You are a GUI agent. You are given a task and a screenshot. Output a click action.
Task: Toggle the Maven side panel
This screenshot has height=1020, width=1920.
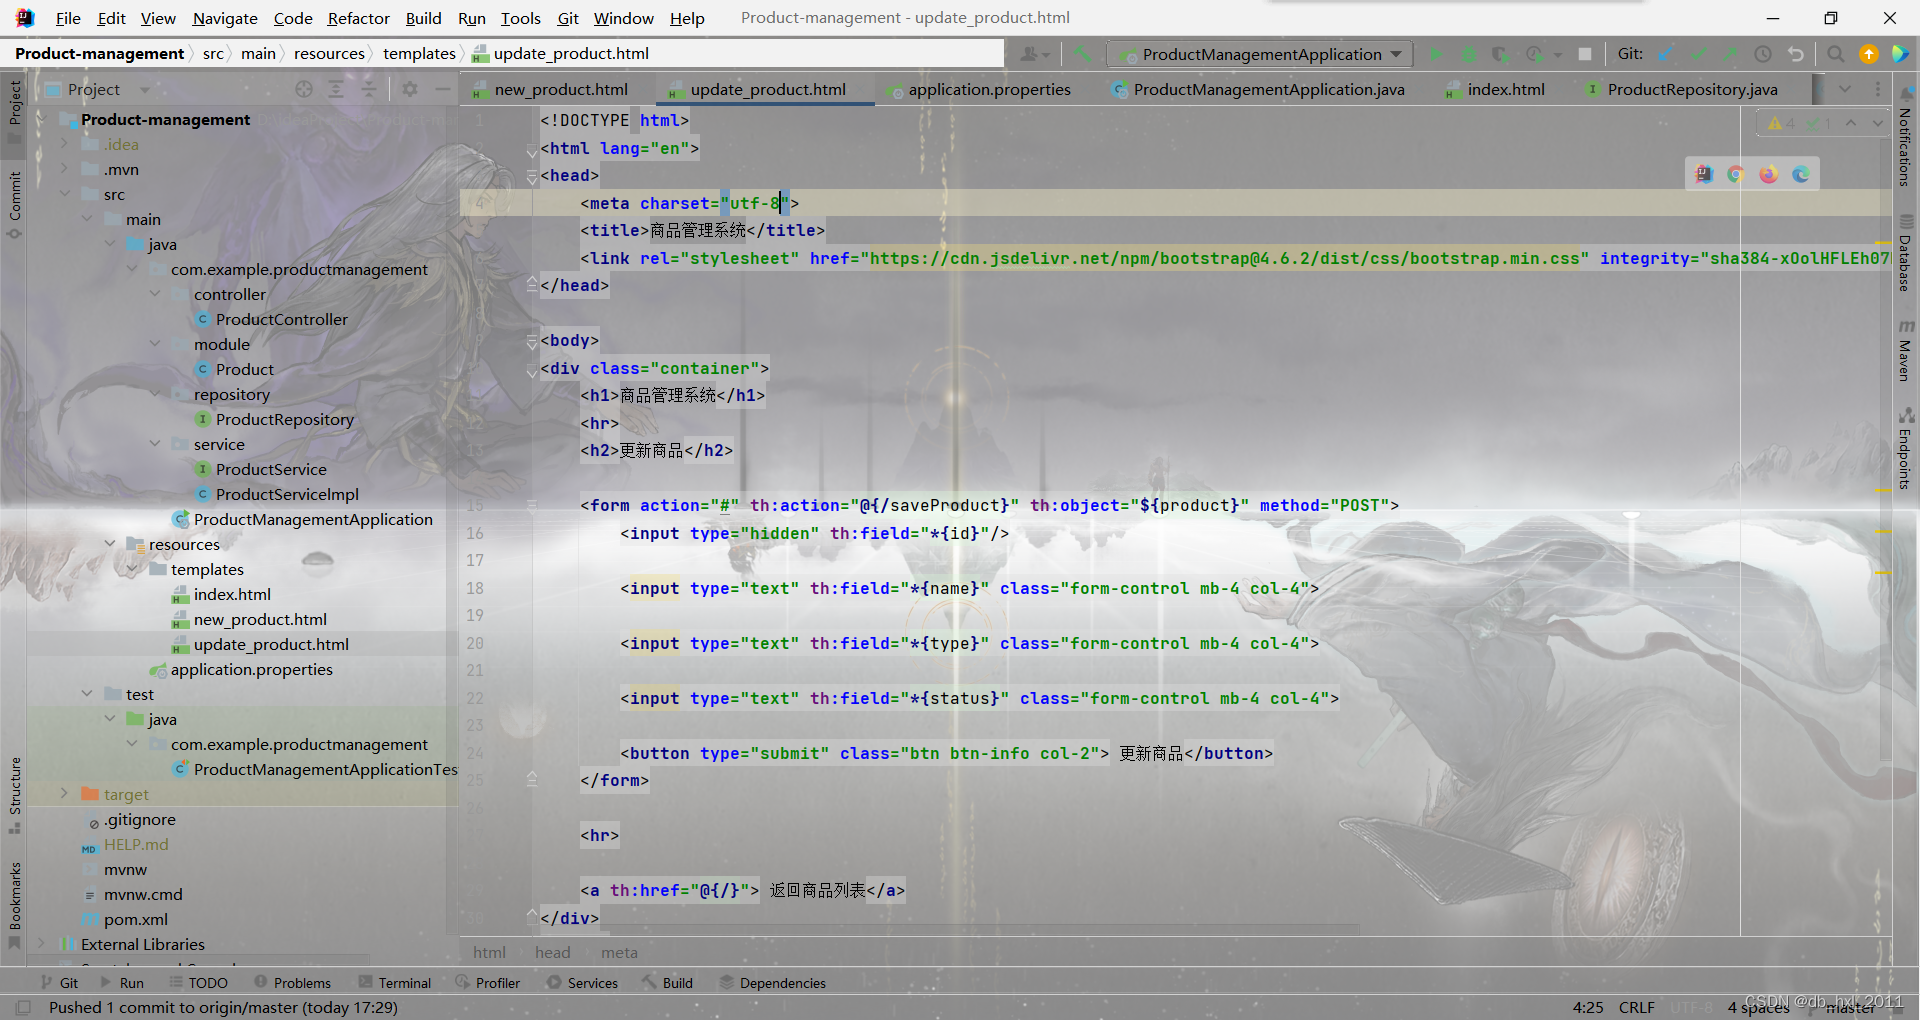coord(1905,352)
